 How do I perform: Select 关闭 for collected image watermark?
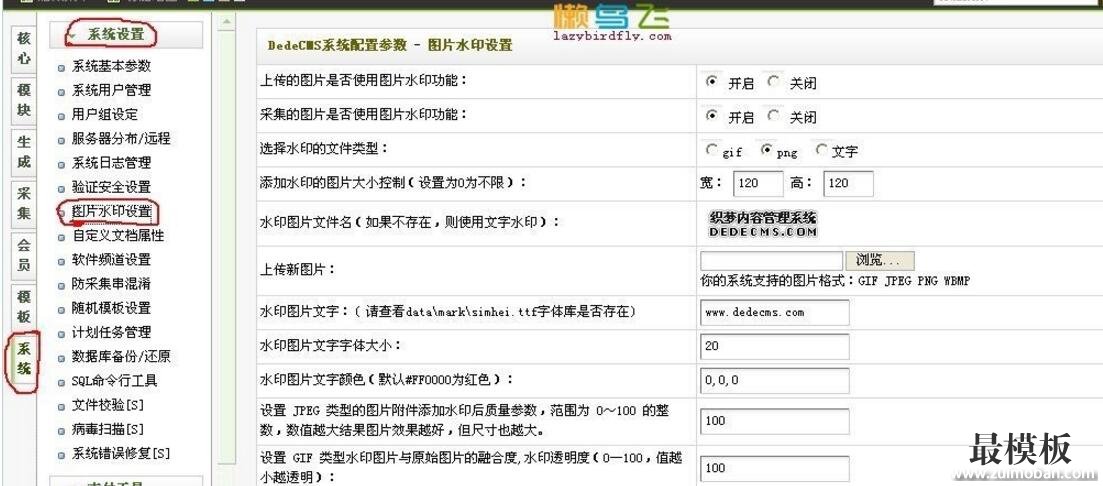pyautogui.click(x=774, y=115)
